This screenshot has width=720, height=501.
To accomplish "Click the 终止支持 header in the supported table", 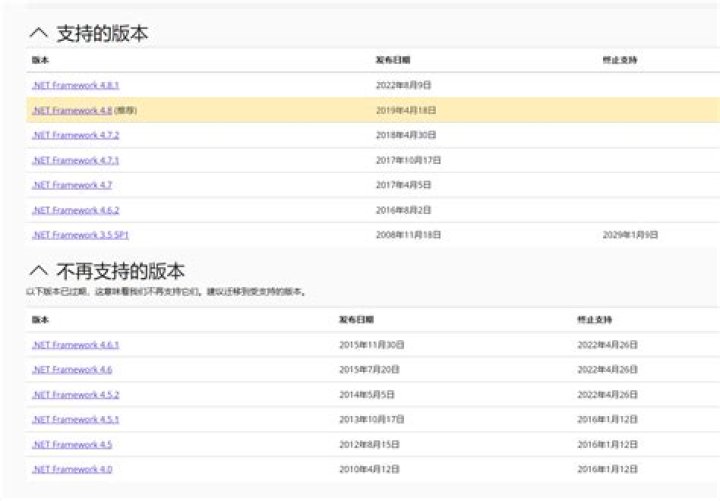I will pyautogui.click(x=620, y=60).
